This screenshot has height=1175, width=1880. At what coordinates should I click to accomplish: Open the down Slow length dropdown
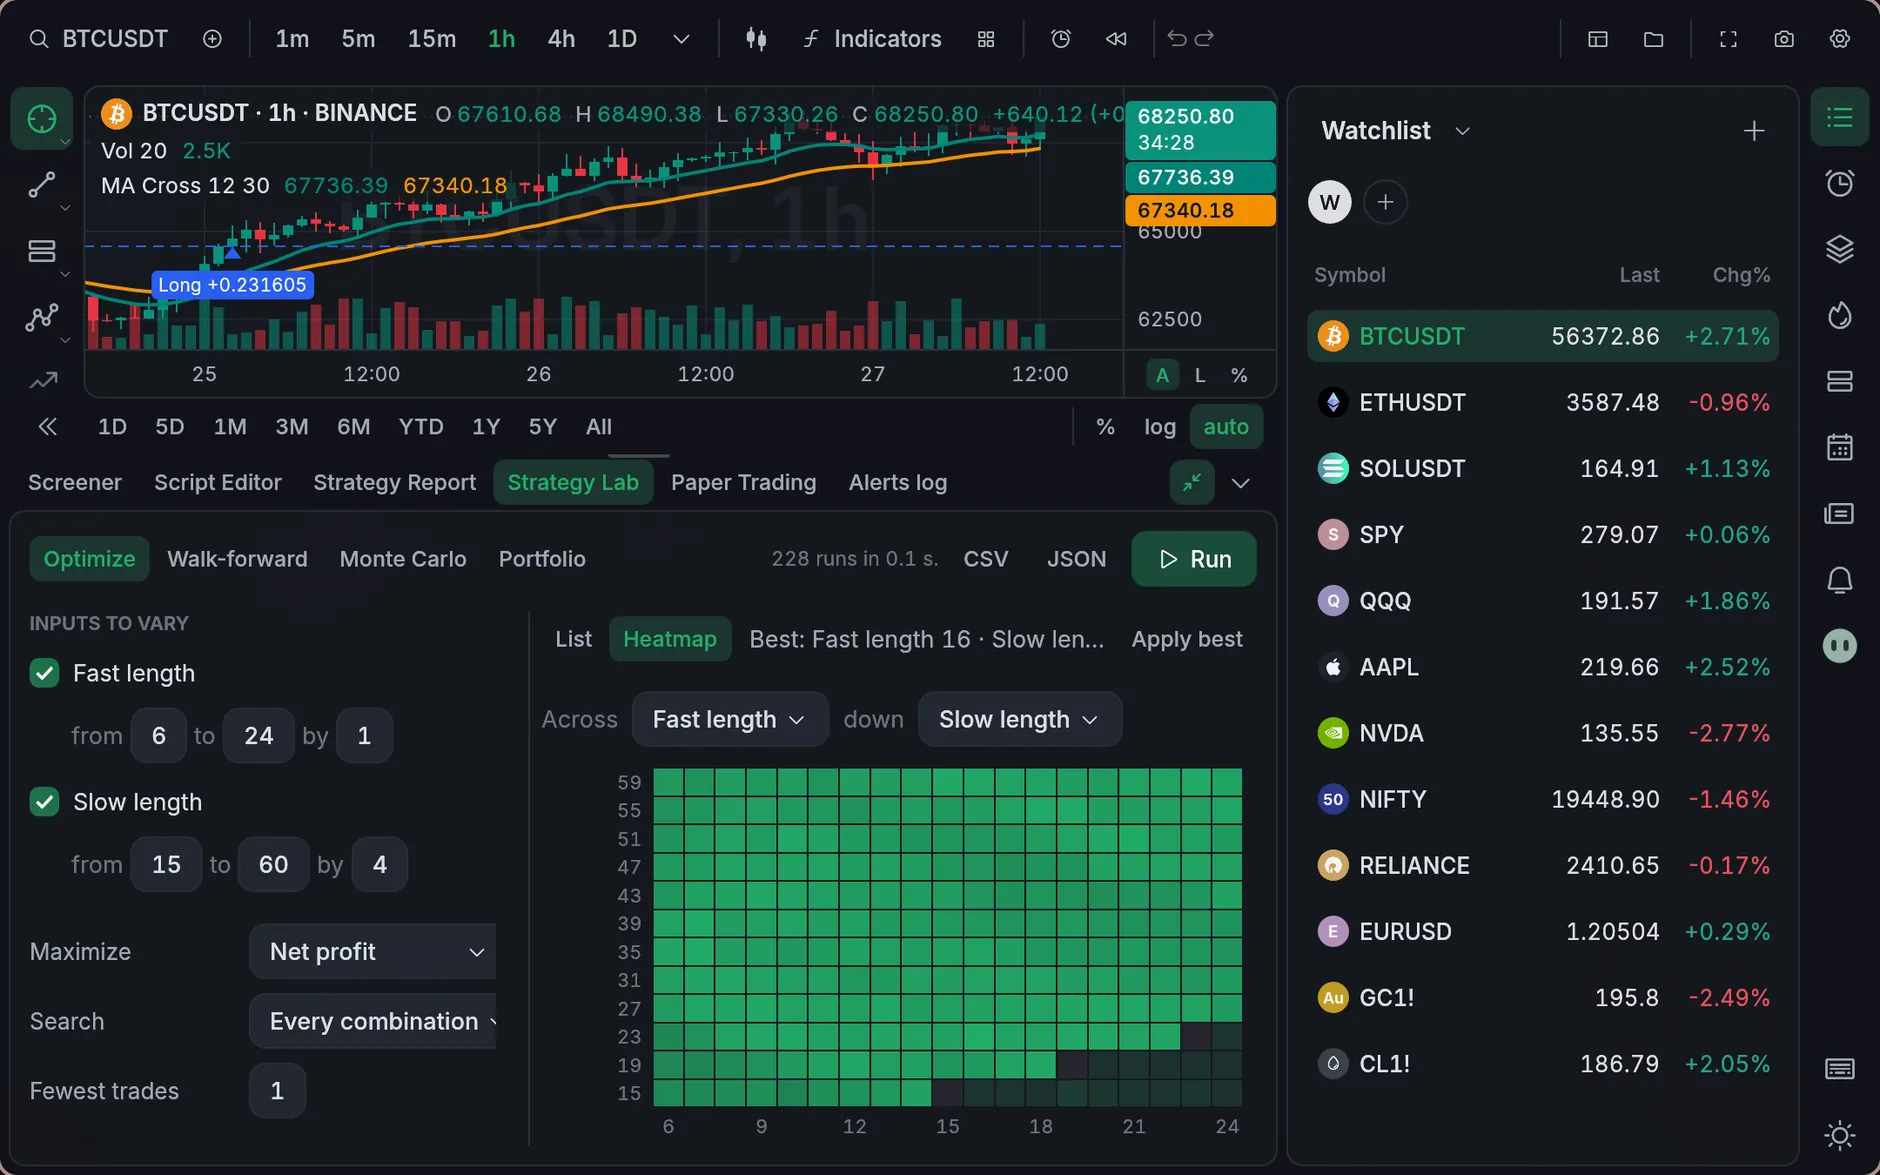[x=1019, y=720]
